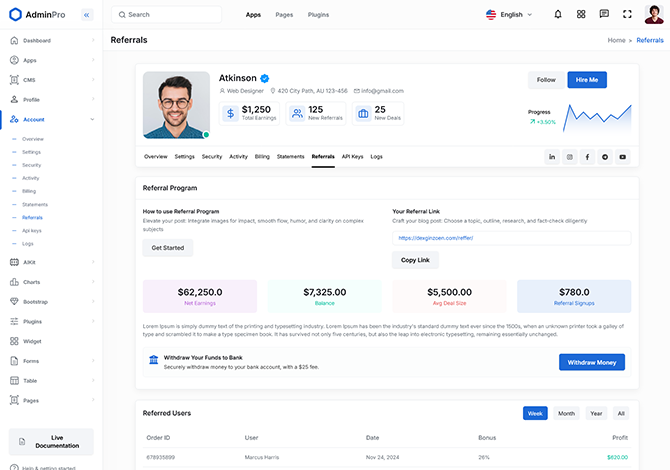Click the Facebook social icon
The height and width of the screenshot is (470, 670).
587,157
